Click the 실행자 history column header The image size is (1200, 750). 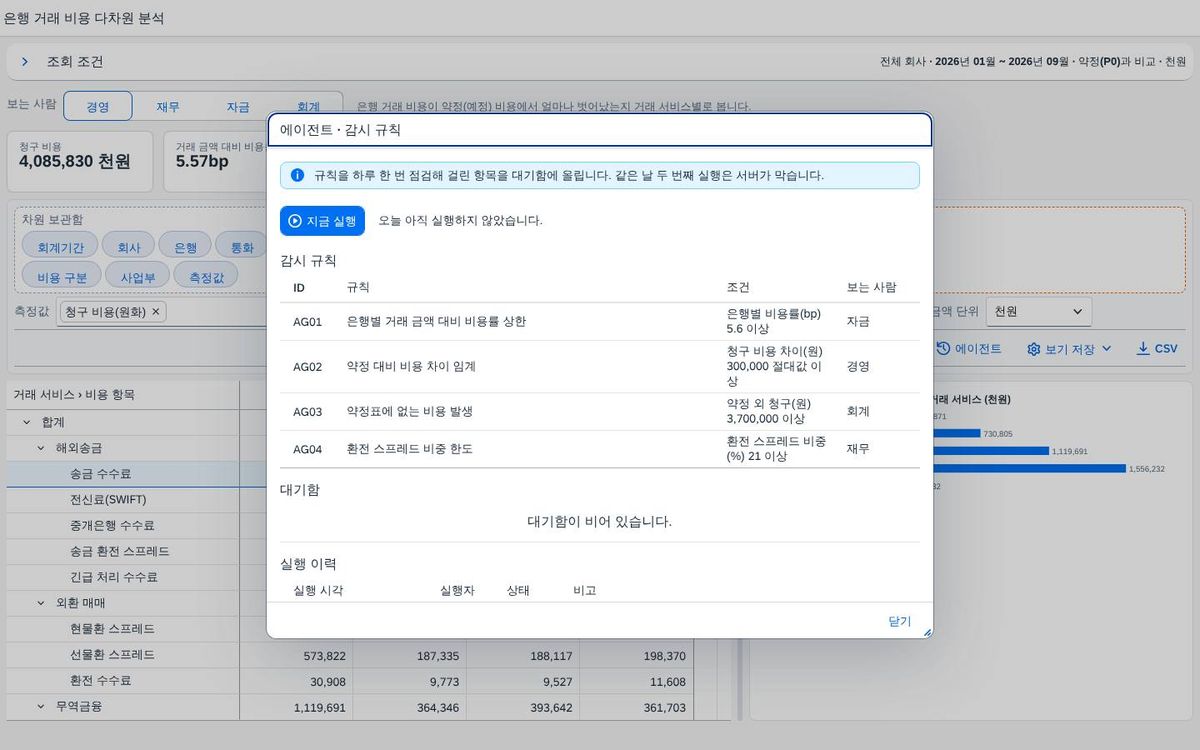pyautogui.click(x=457, y=591)
